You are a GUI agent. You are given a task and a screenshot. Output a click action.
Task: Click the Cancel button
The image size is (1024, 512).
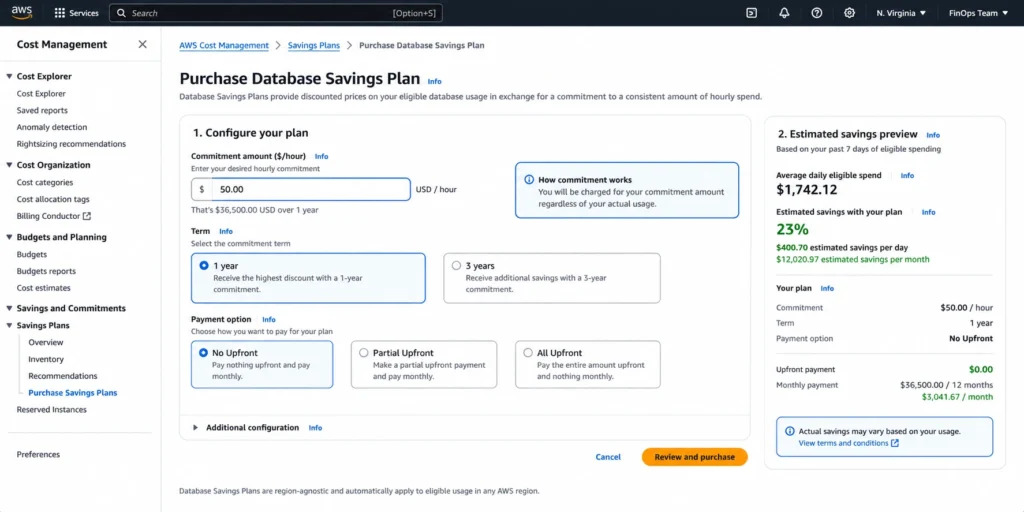(608, 457)
